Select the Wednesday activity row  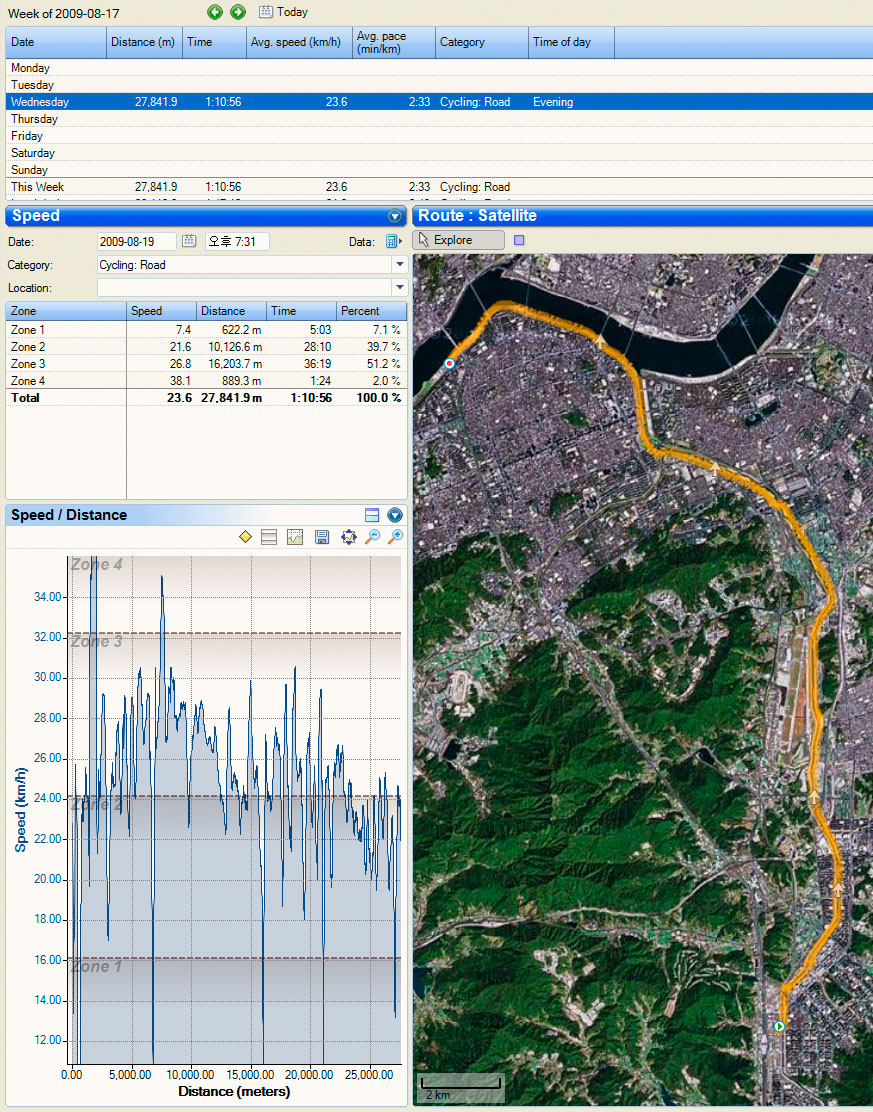click(x=300, y=102)
